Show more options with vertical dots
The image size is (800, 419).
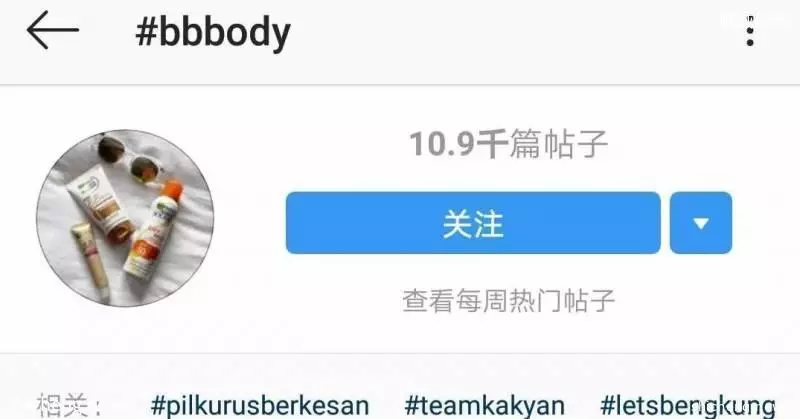[x=749, y=31]
